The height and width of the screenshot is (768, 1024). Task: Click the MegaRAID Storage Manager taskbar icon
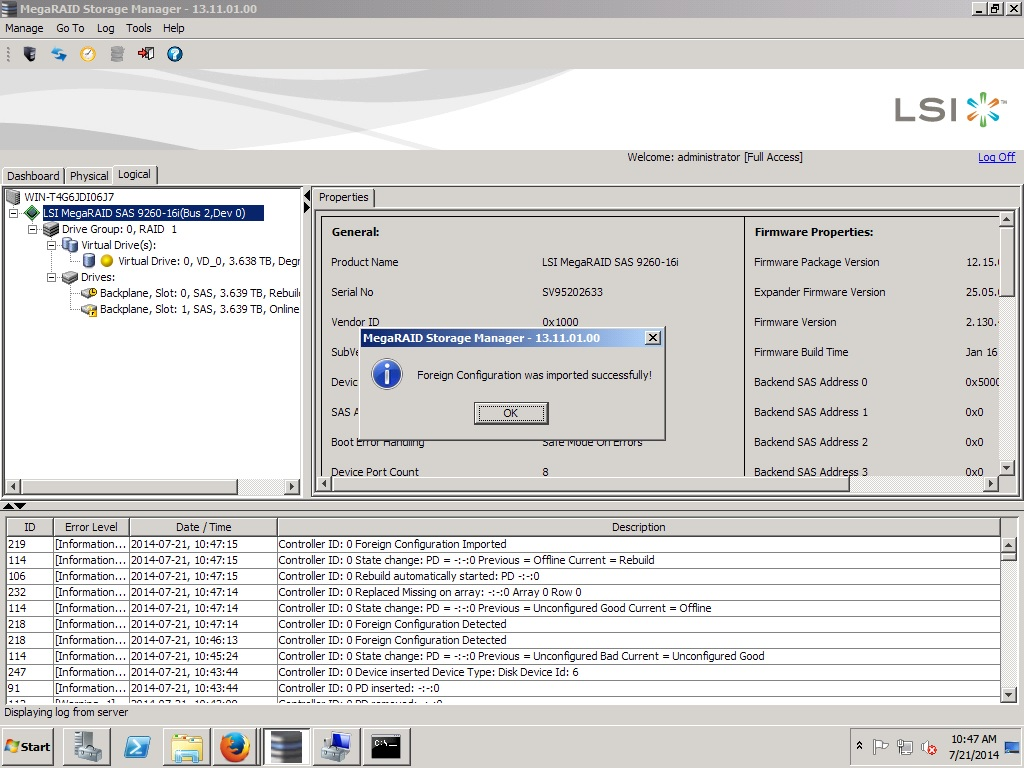pyautogui.click(x=286, y=746)
